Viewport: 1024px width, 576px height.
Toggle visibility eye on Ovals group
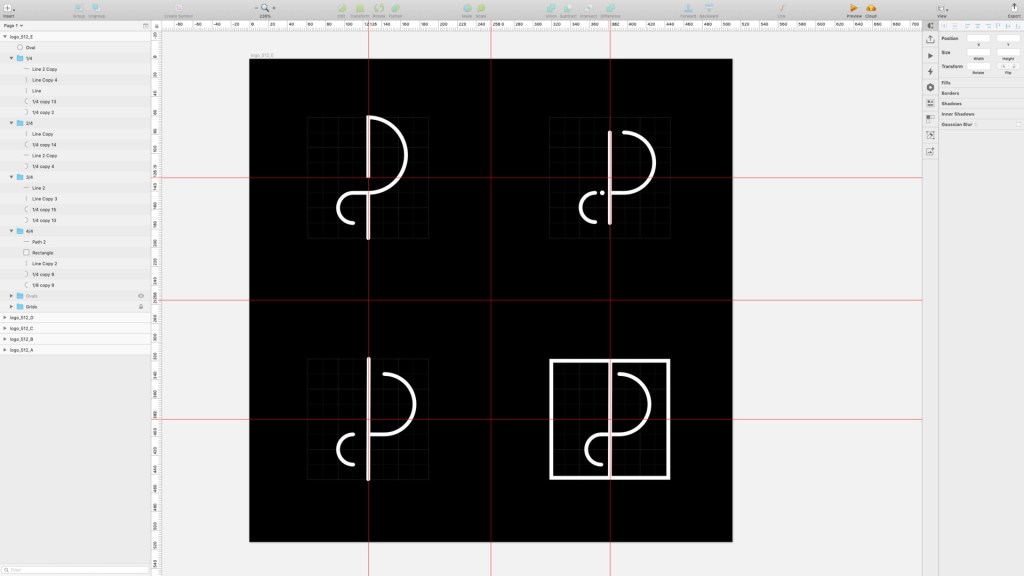pyautogui.click(x=140, y=296)
